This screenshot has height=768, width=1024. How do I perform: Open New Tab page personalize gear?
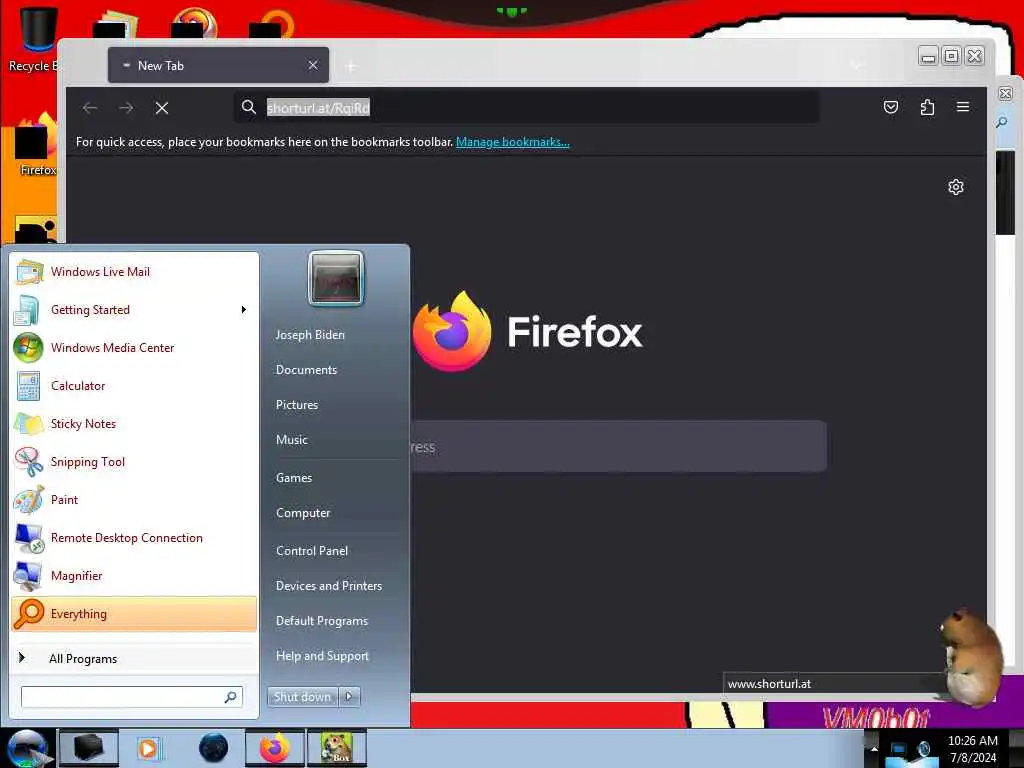coord(955,187)
